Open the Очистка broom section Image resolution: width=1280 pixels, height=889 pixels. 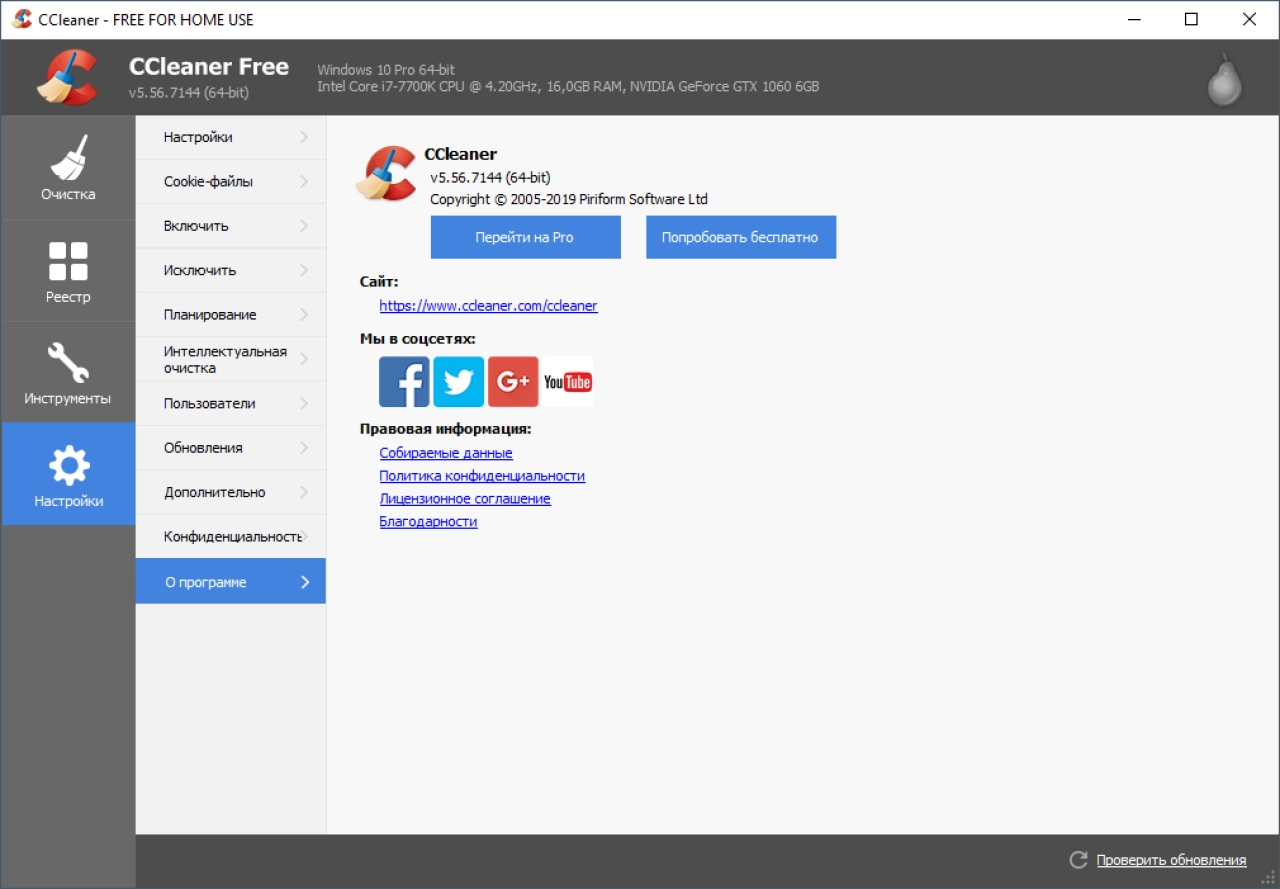[68, 168]
